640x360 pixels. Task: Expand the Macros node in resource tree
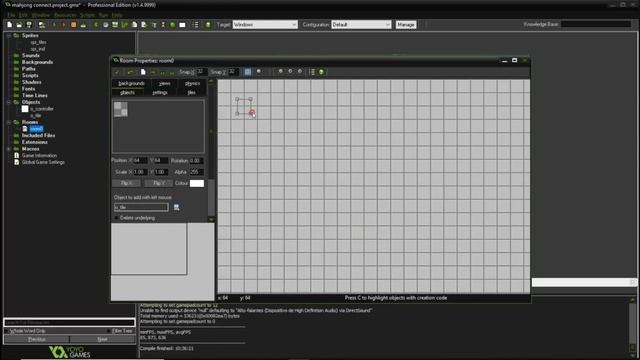point(9,149)
